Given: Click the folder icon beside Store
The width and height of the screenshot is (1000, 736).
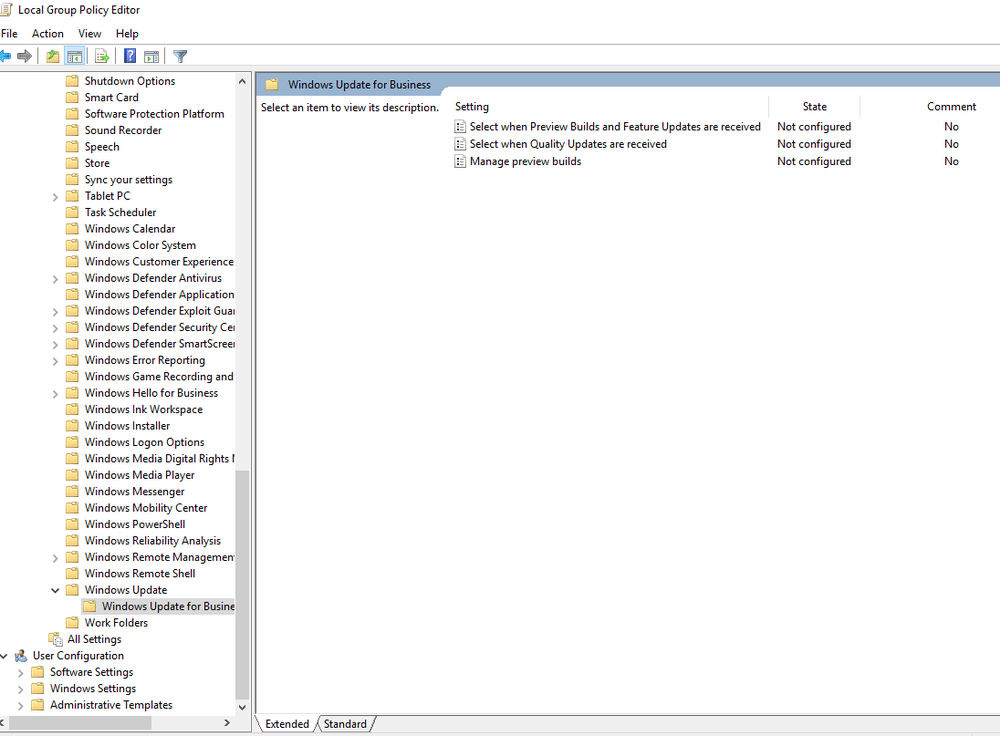Looking at the screenshot, I should click(73, 163).
